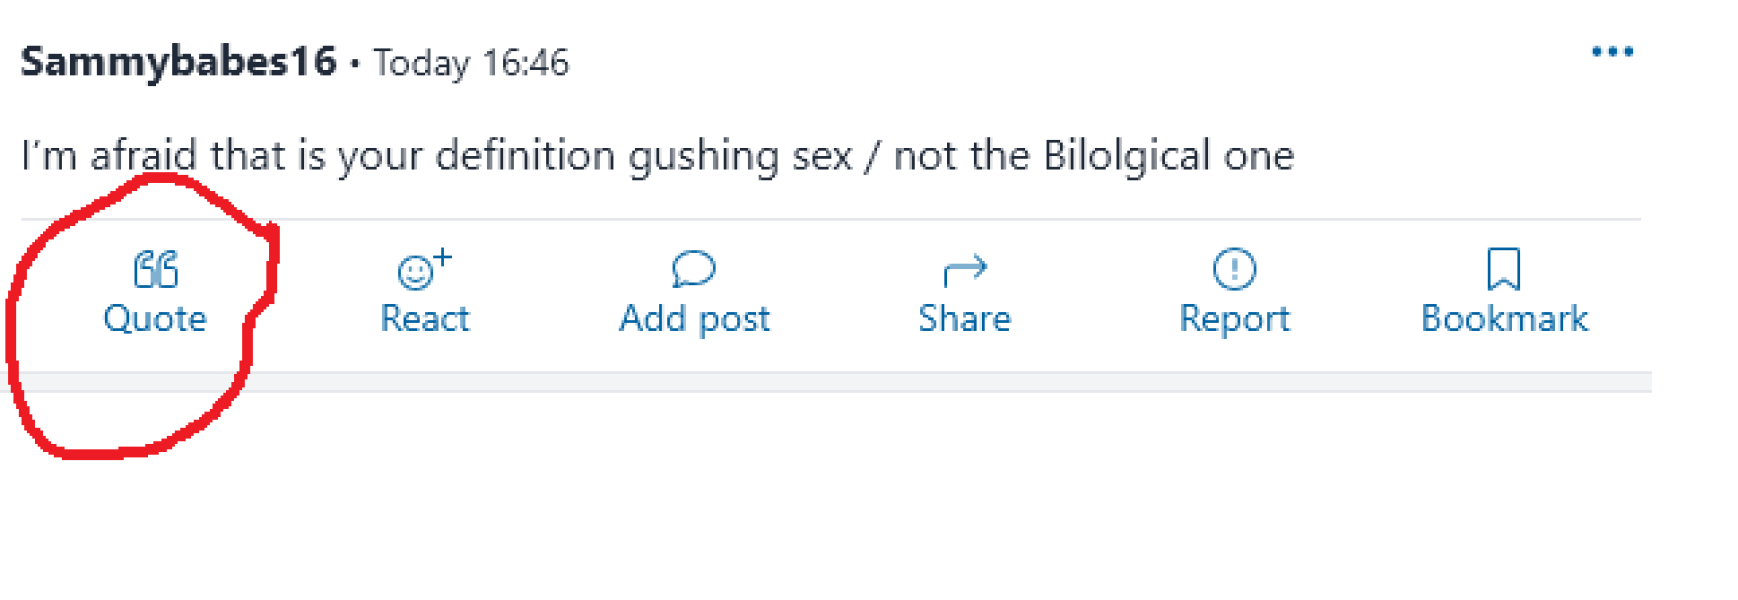The width and height of the screenshot is (1738, 600).
Task: Select the Add post text label
Action: click(x=694, y=319)
